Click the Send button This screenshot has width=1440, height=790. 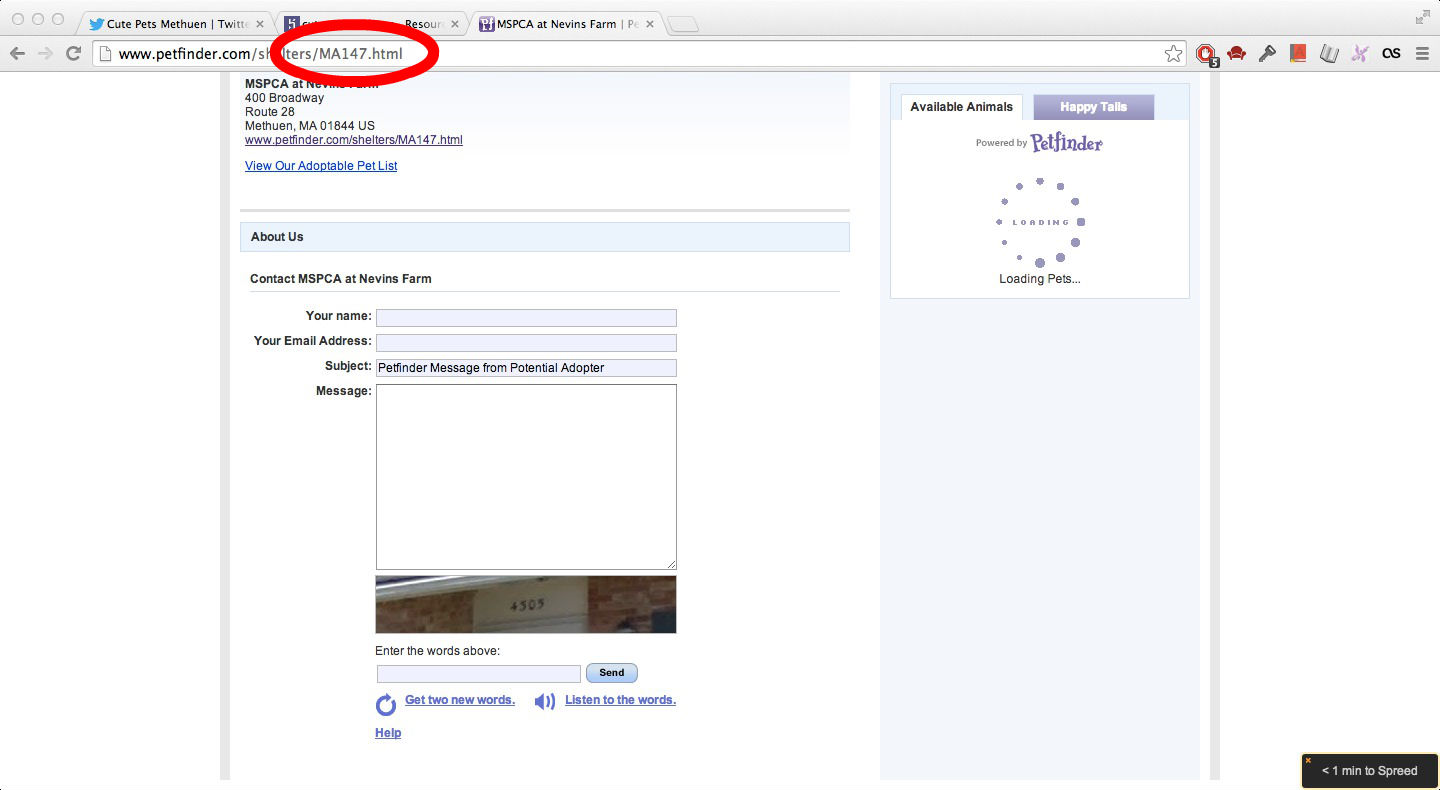(x=612, y=673)
